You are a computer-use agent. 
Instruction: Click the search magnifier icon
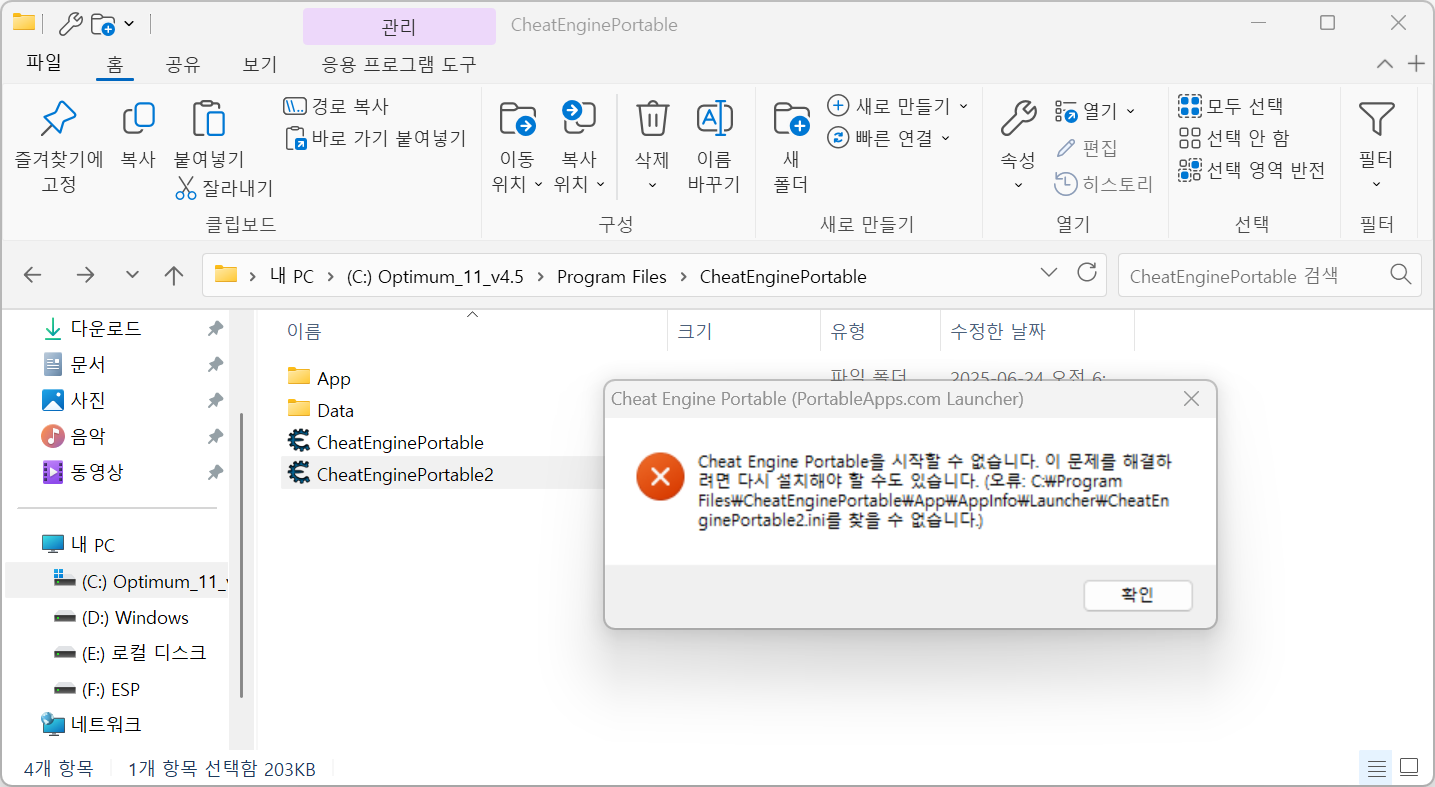(1401, 275)
